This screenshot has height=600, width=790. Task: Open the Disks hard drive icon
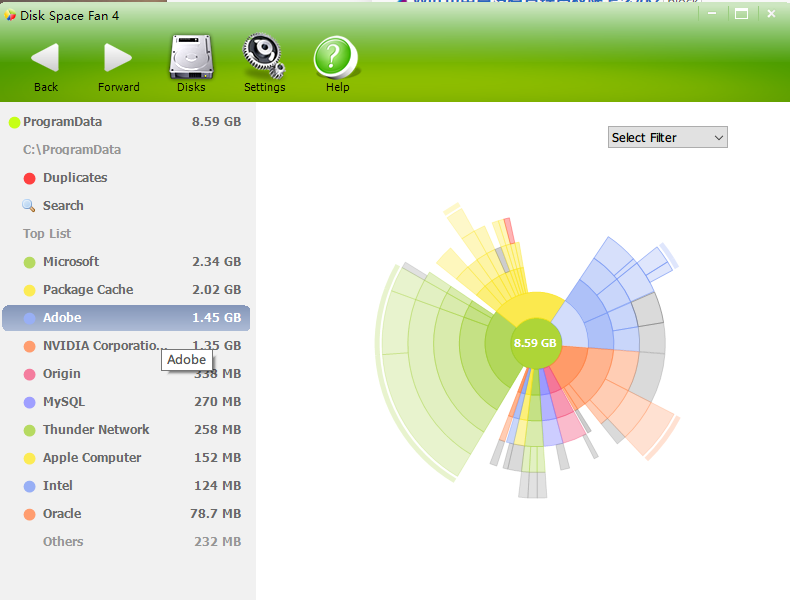pos(191,57)
